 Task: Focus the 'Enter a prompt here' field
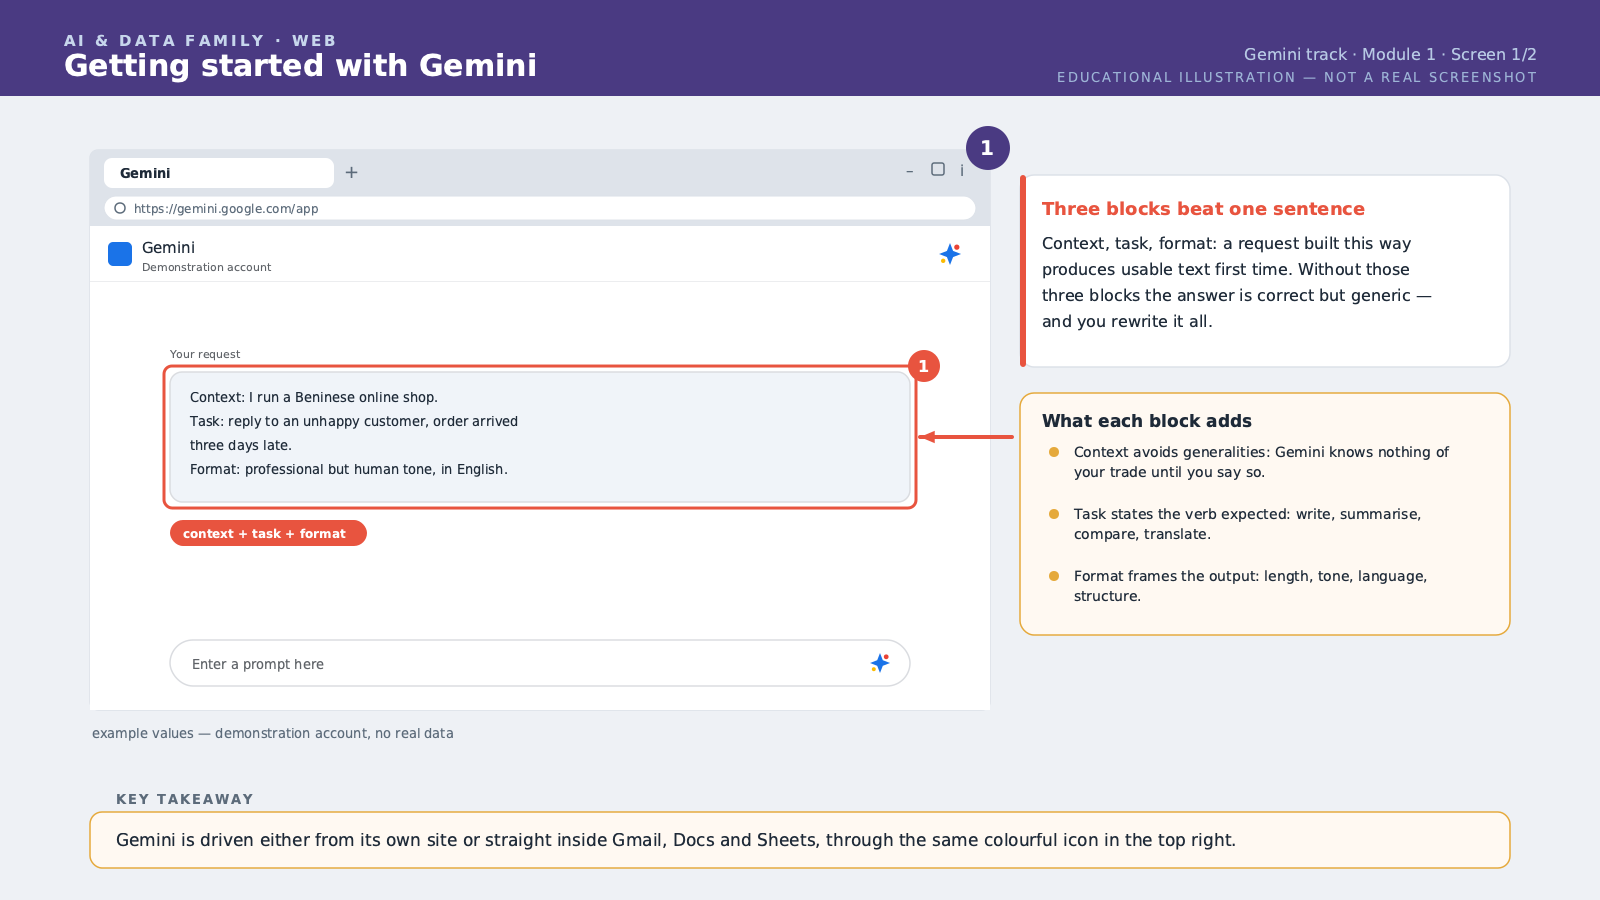pyautogui.click(x=540, y=663)
